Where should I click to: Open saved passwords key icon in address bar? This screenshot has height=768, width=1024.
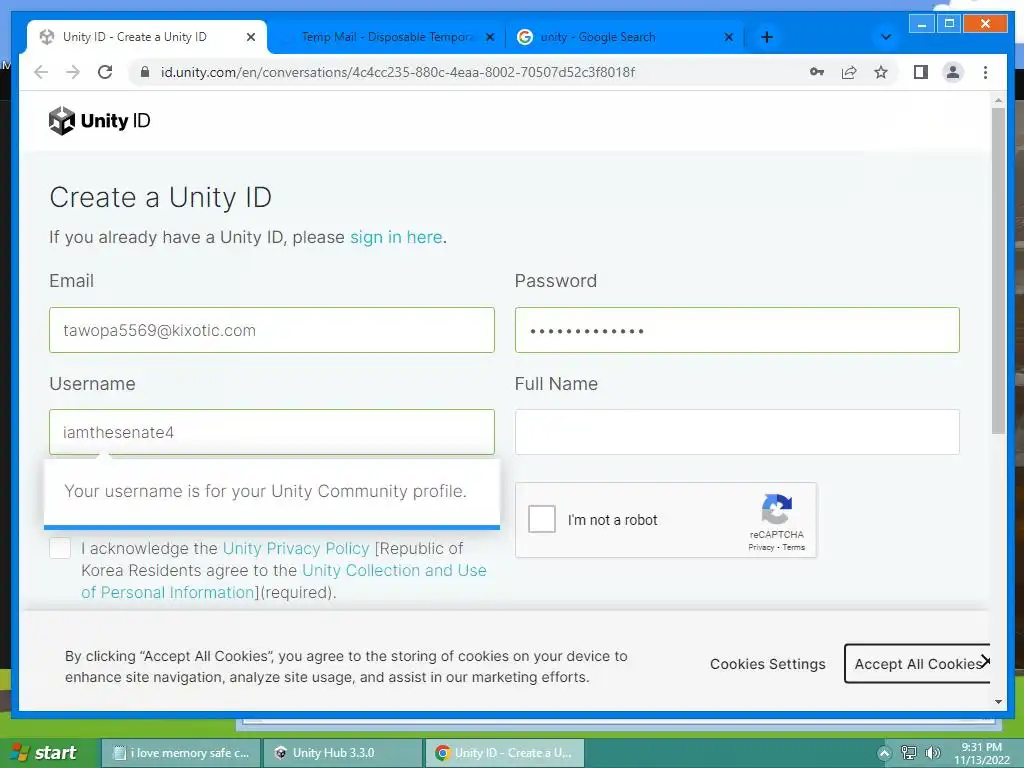coord(816,72)
